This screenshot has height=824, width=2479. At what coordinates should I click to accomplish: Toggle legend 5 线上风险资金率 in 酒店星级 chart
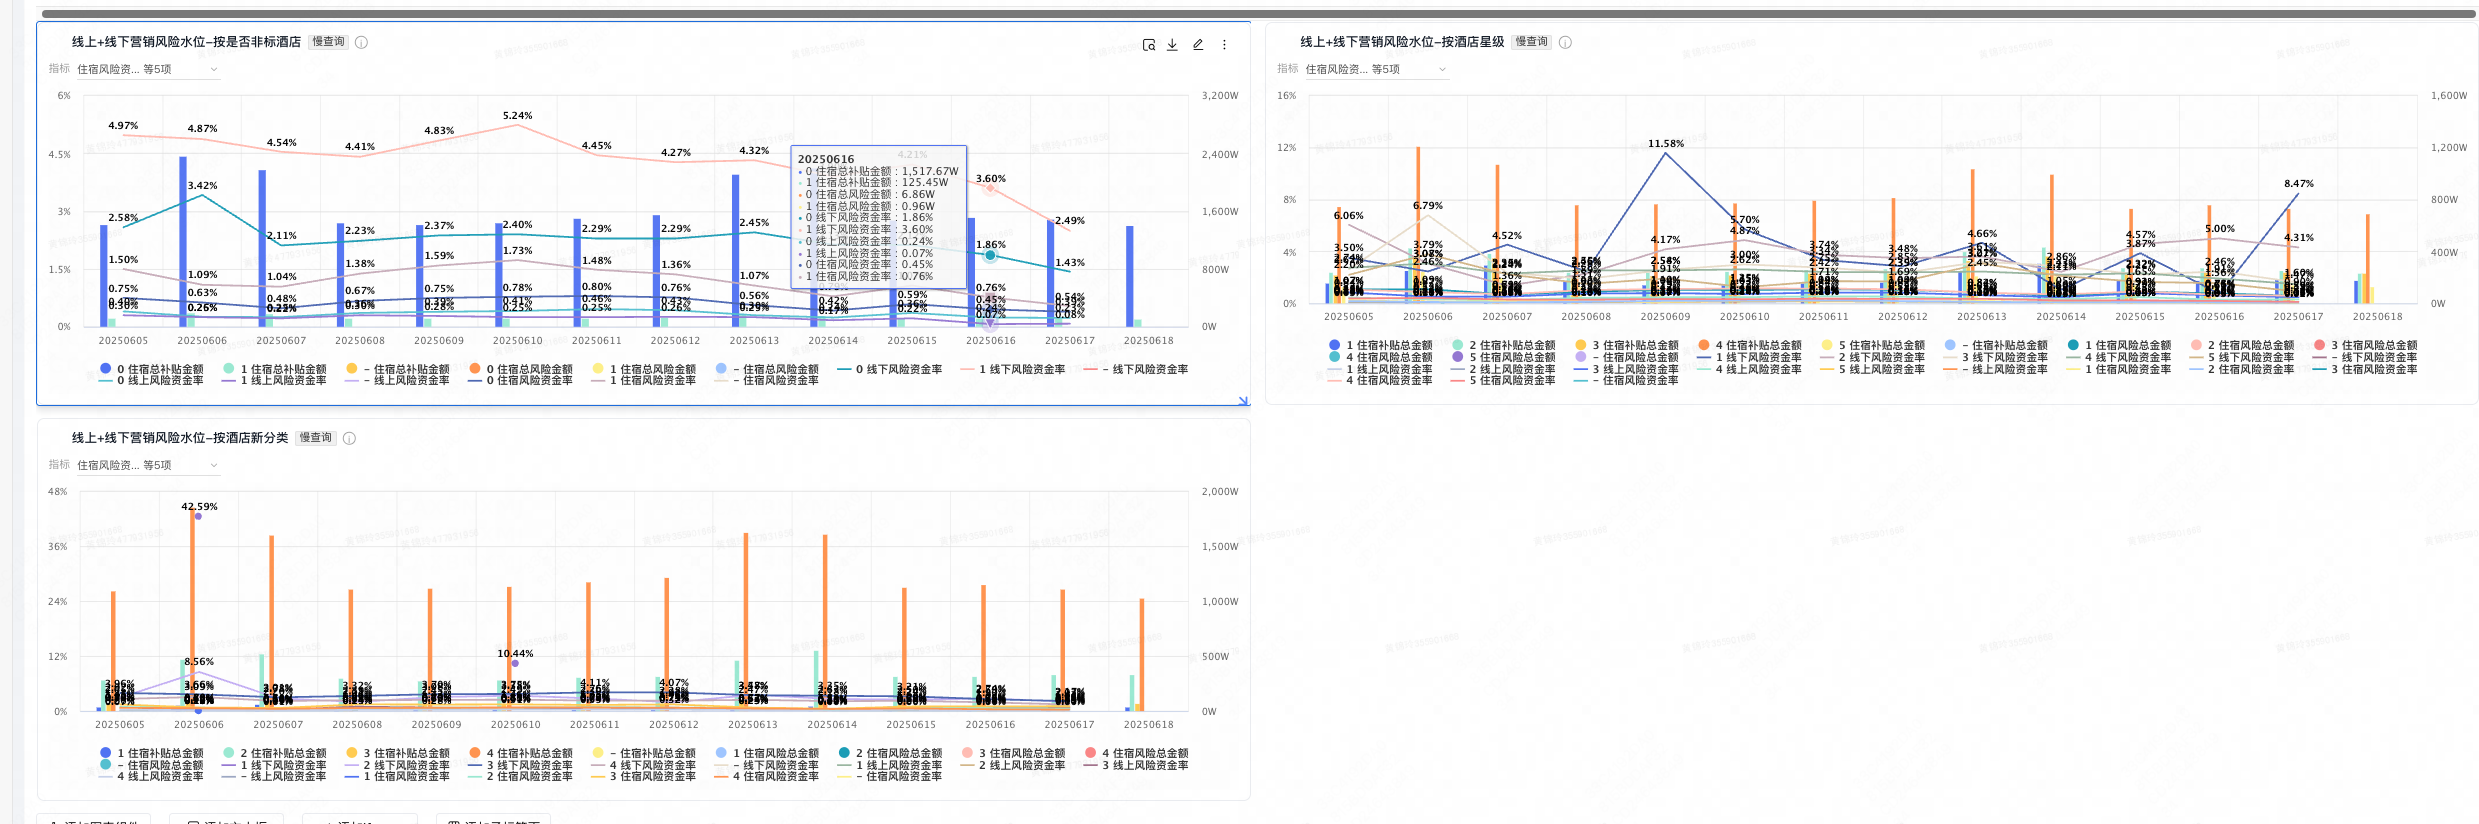(x=1873, y=369)
